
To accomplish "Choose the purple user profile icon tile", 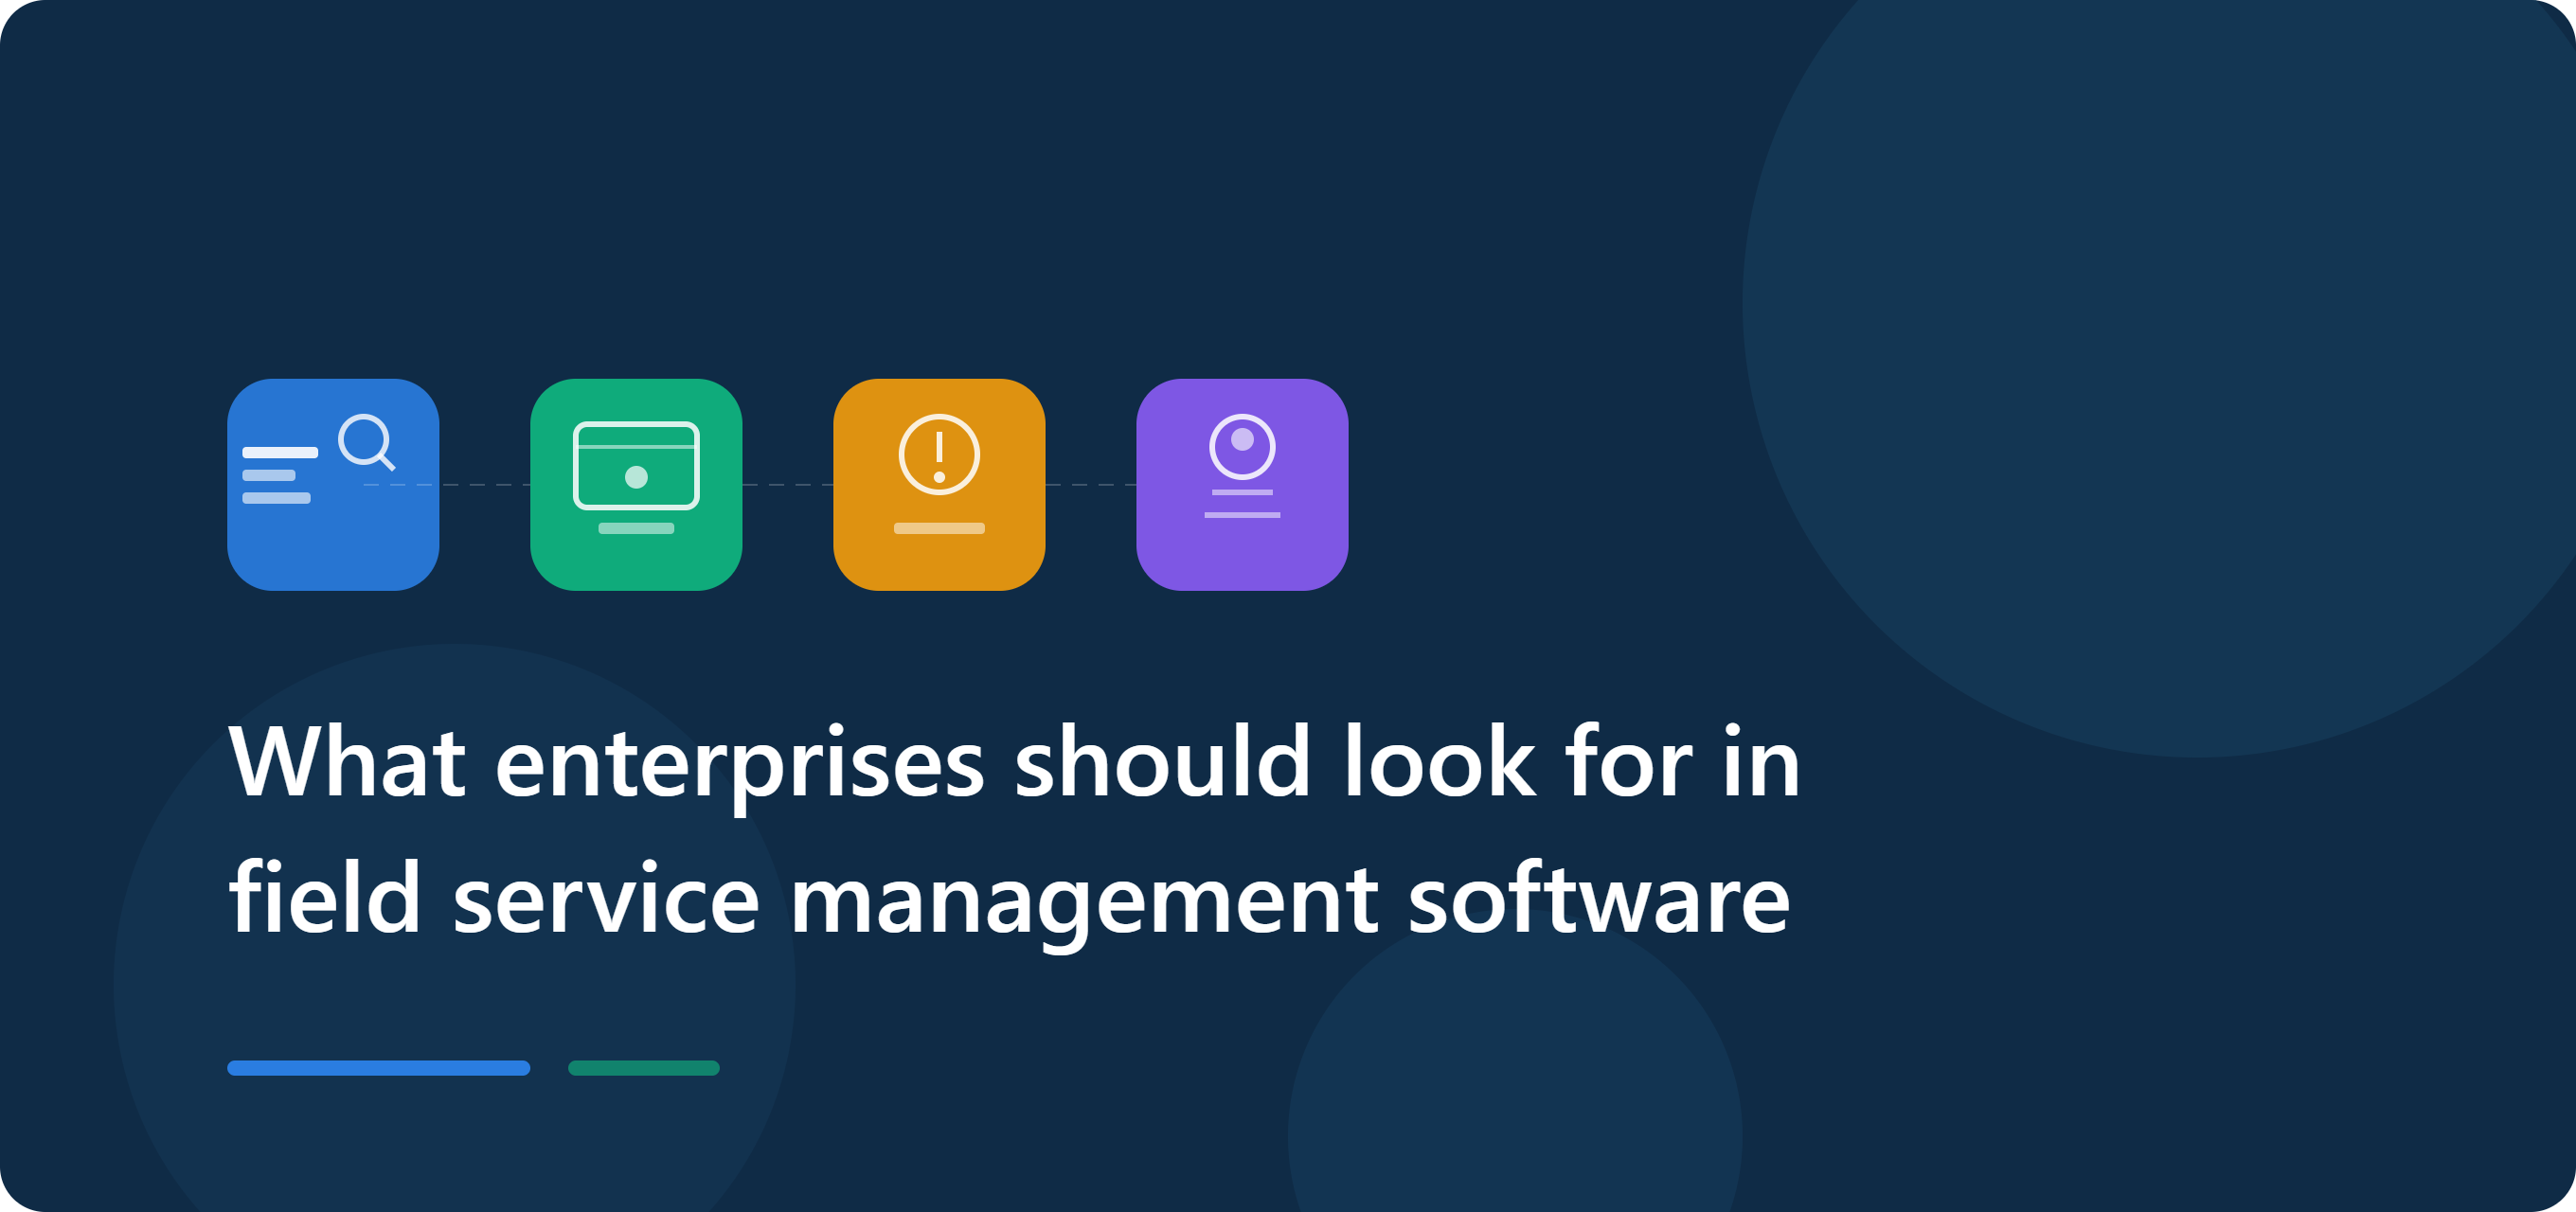I will [x=1242, y=485].
